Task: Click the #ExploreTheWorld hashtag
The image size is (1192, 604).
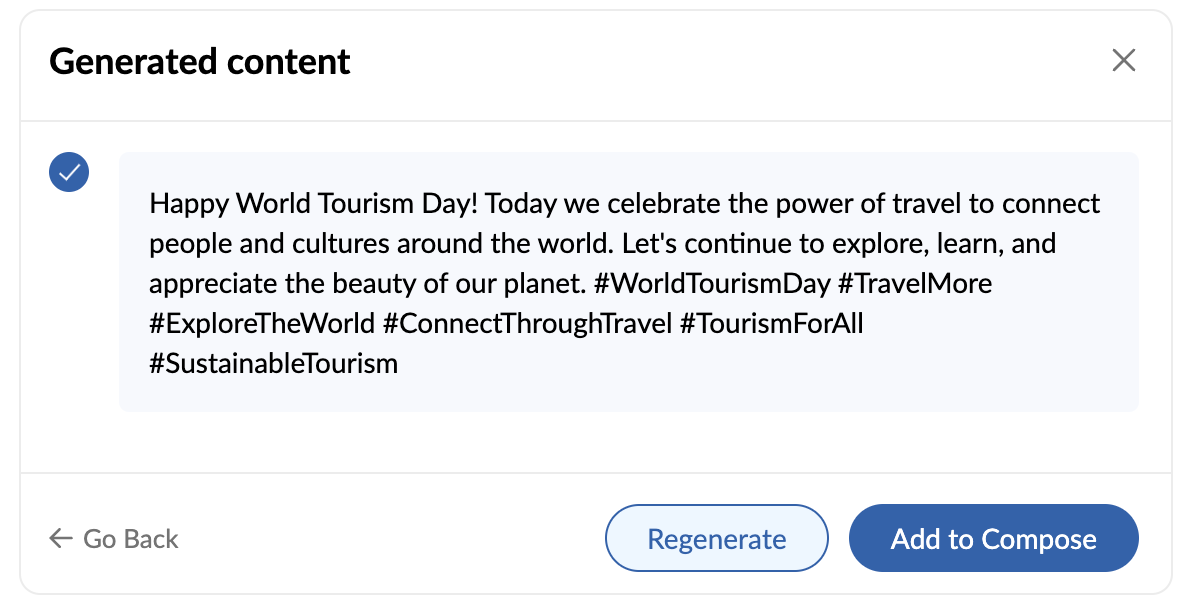Action: 262,324
